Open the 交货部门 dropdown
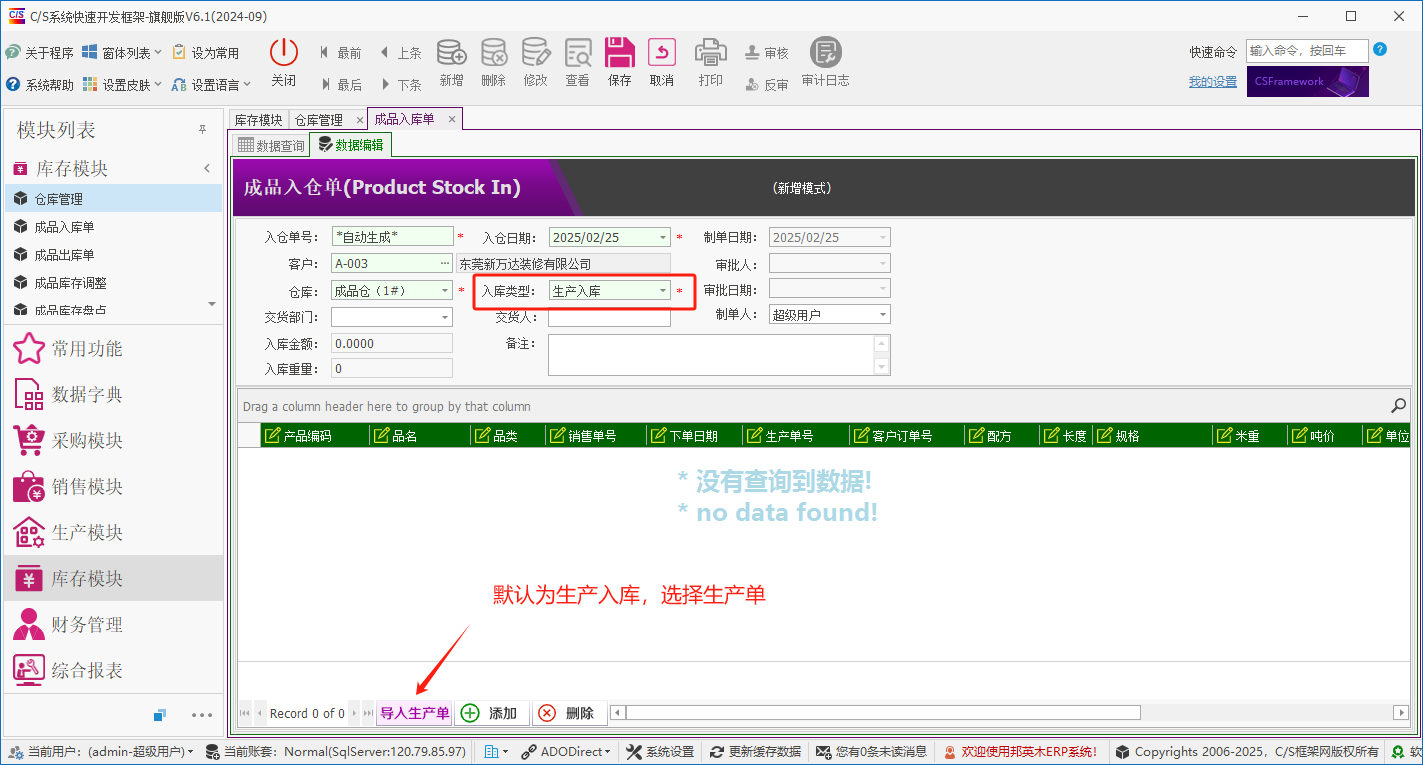This screenshot has height=765, width=1423. (x=445, y=317)
